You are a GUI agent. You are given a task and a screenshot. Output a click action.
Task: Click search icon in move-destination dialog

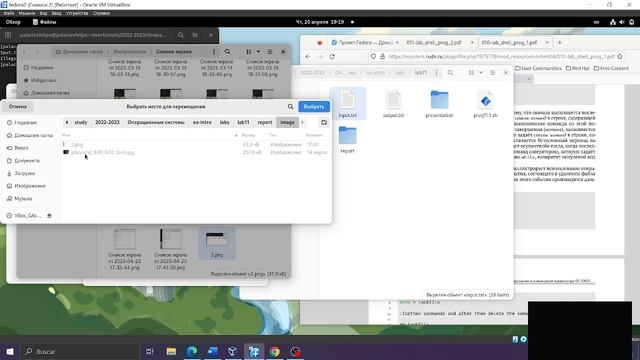point(290,107)
